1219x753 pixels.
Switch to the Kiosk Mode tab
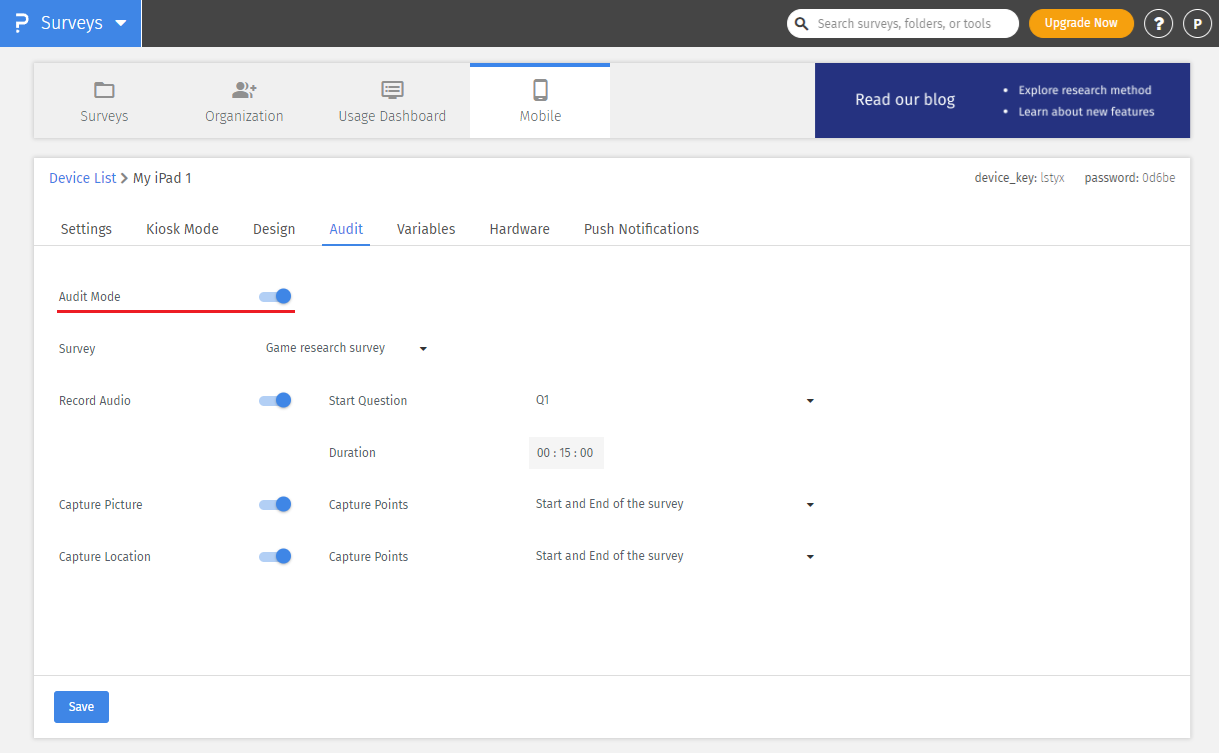[182, 229]
